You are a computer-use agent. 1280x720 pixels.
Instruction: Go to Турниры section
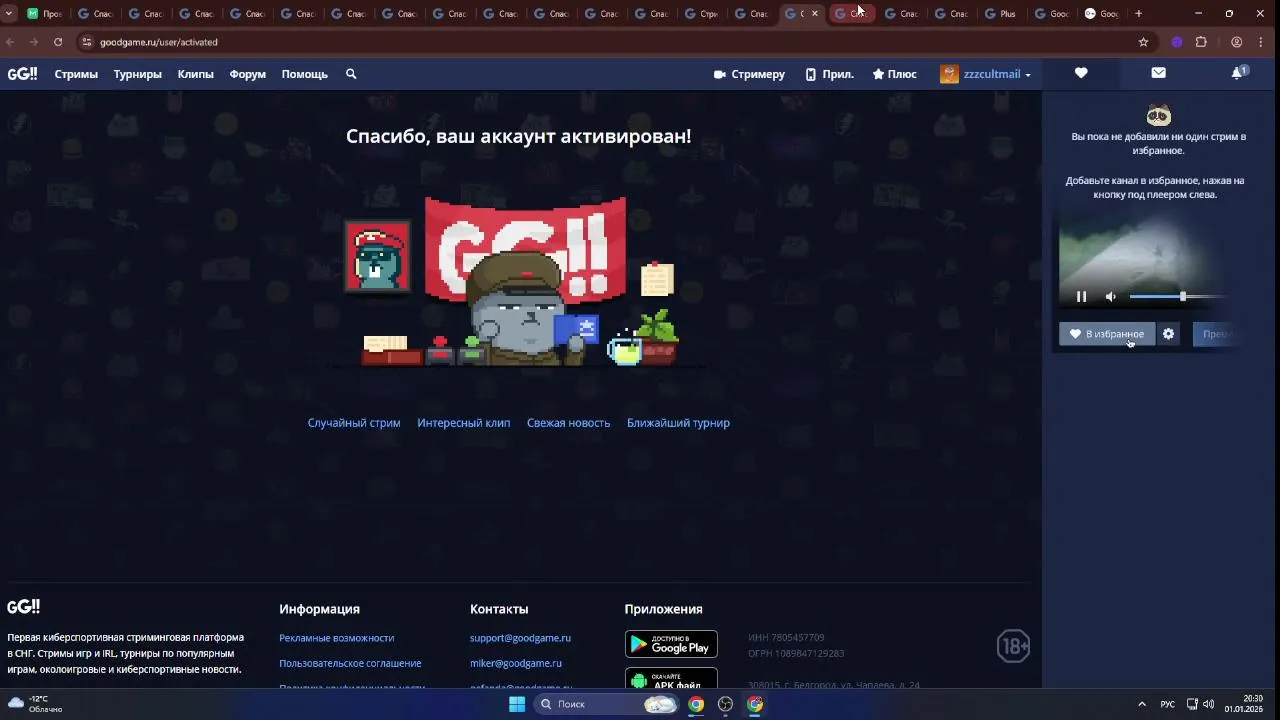click(x=137, y=74)
